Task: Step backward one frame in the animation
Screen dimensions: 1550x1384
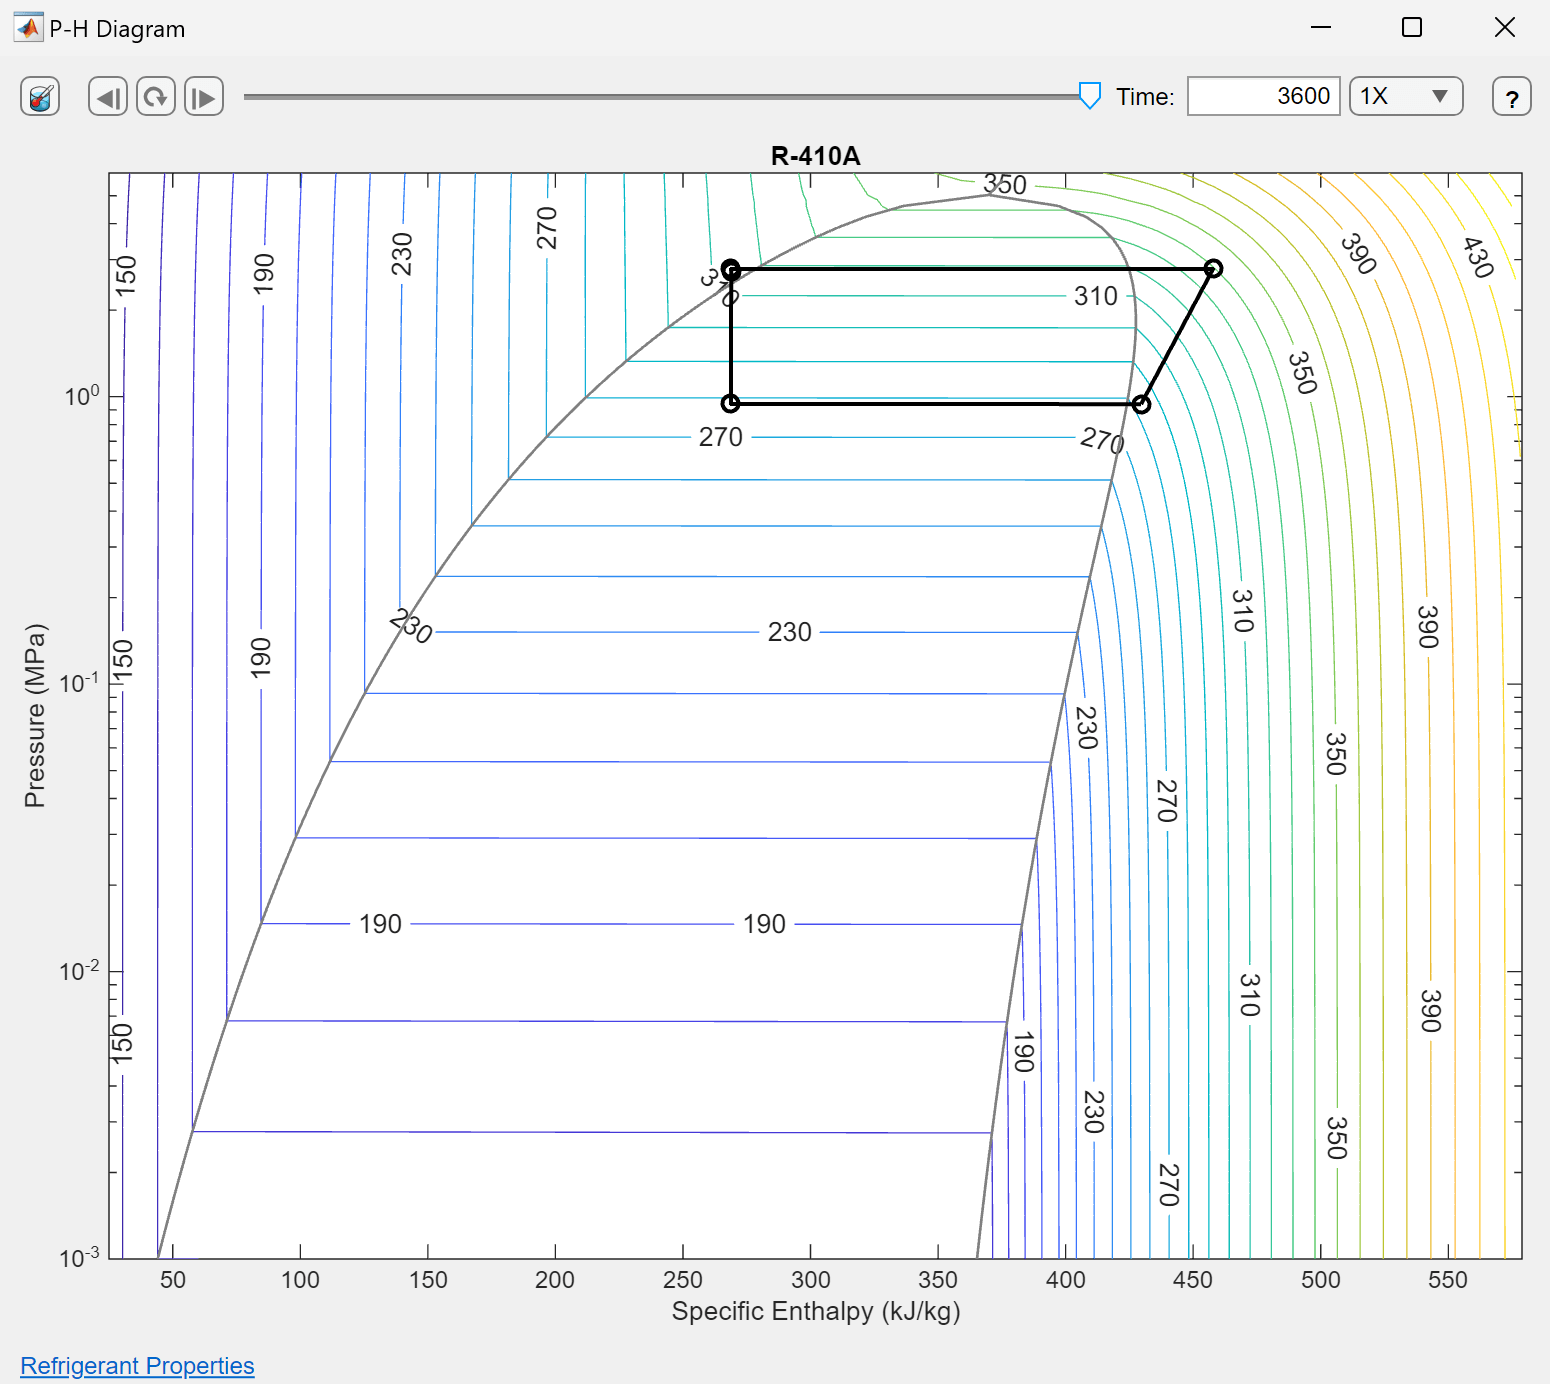Action: (x=108, y=97)
